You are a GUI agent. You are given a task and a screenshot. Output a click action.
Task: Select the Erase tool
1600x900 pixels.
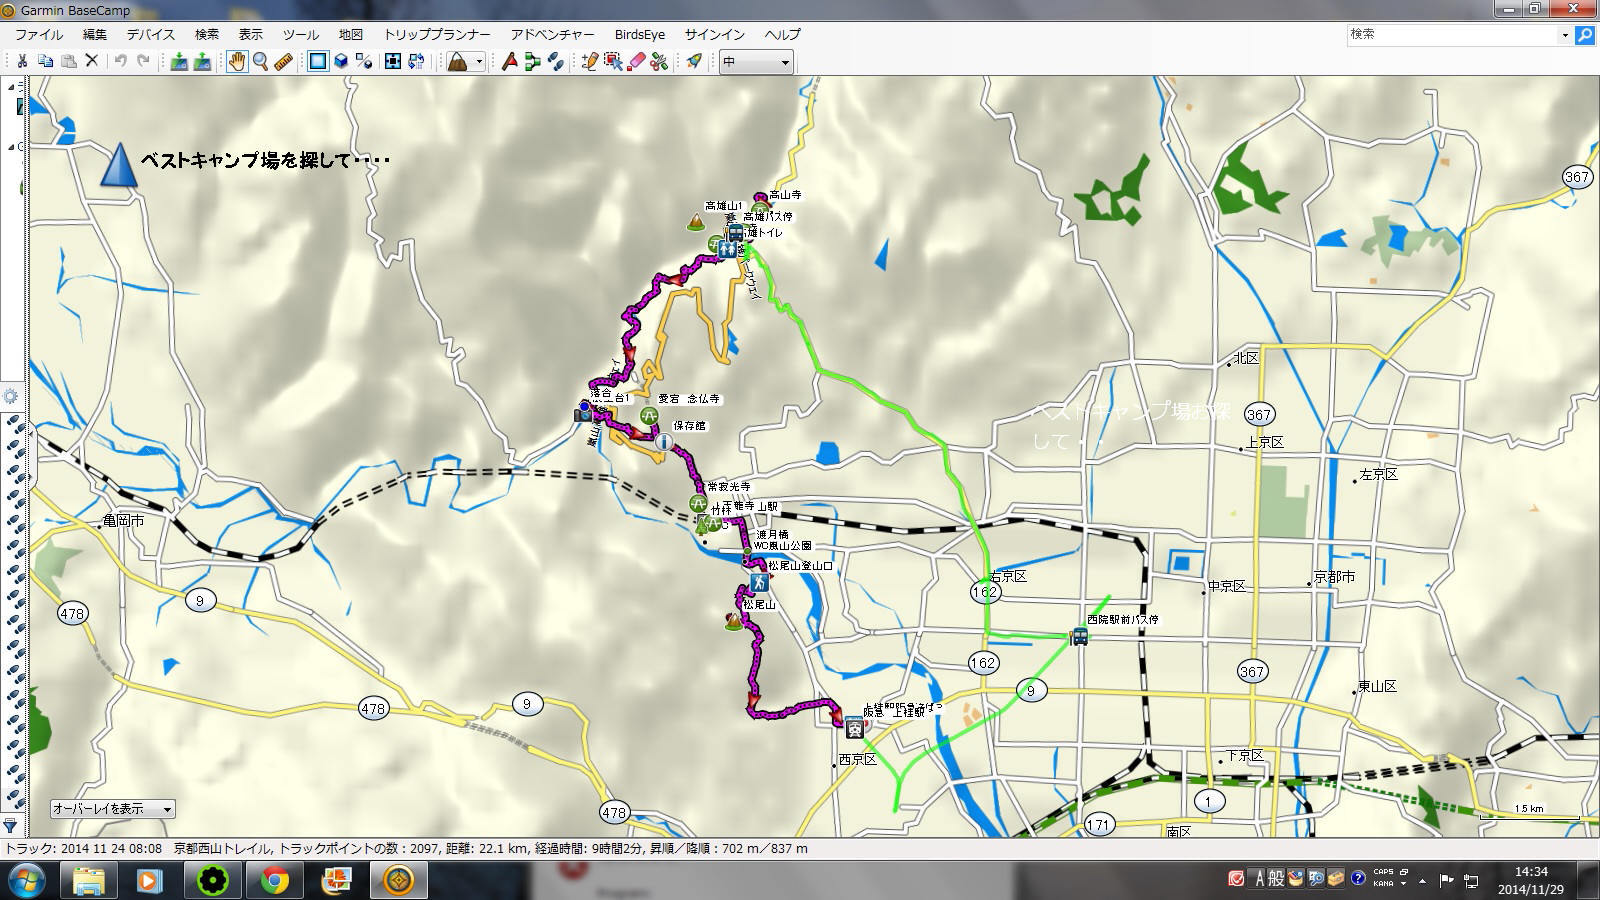pyautogui.click(x=636, y=61)
